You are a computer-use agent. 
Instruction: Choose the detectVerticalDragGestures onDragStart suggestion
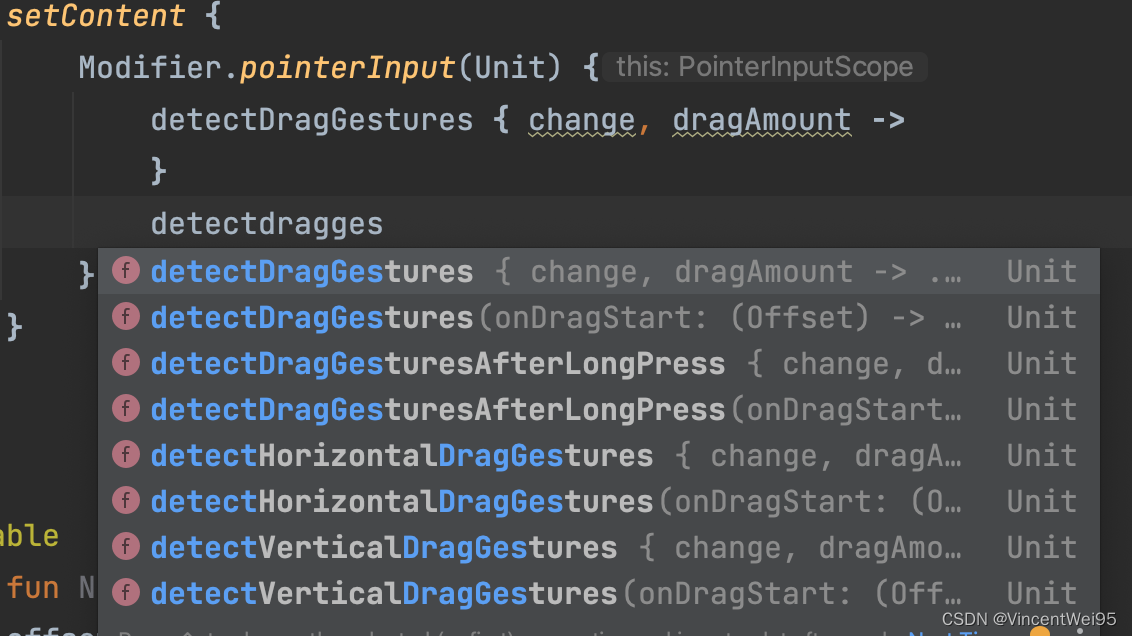[x=383, y=593]
